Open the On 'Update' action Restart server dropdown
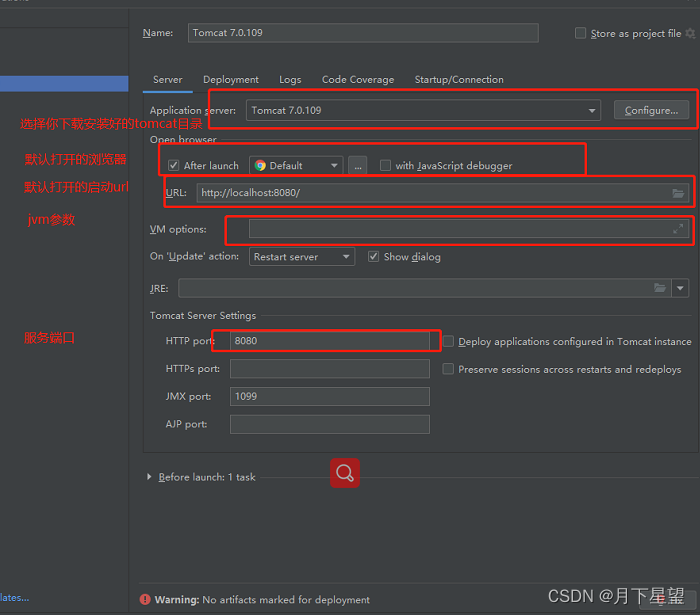This screenshot has width=700, height=615. click(x=302, y=257)
